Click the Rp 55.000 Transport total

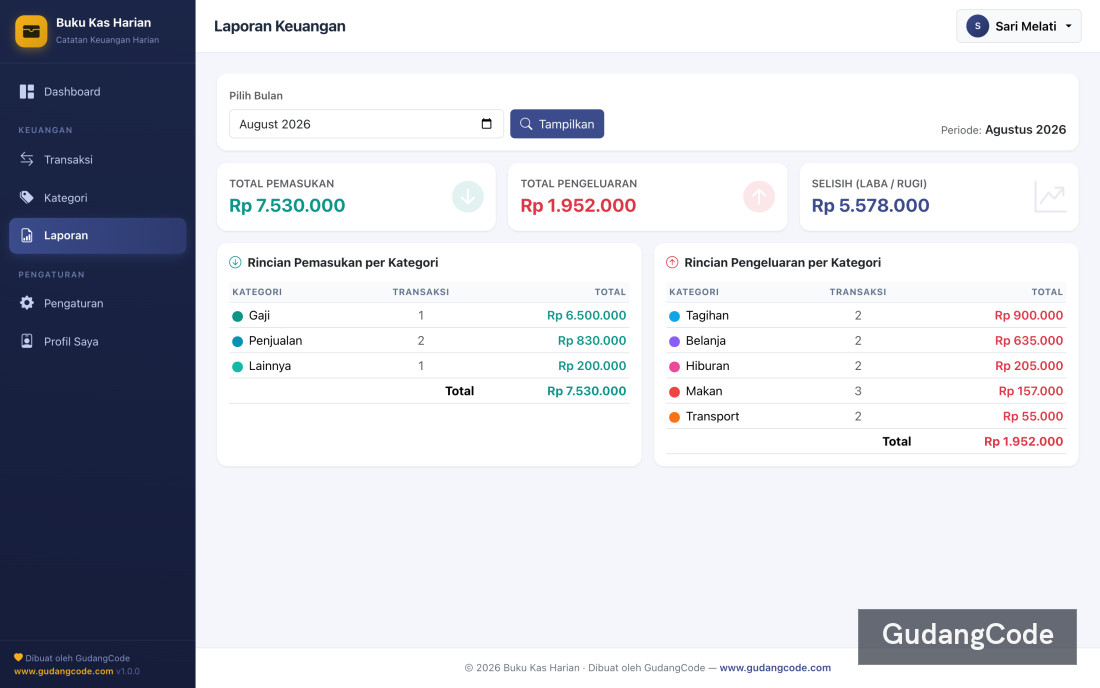point(1033,417)
